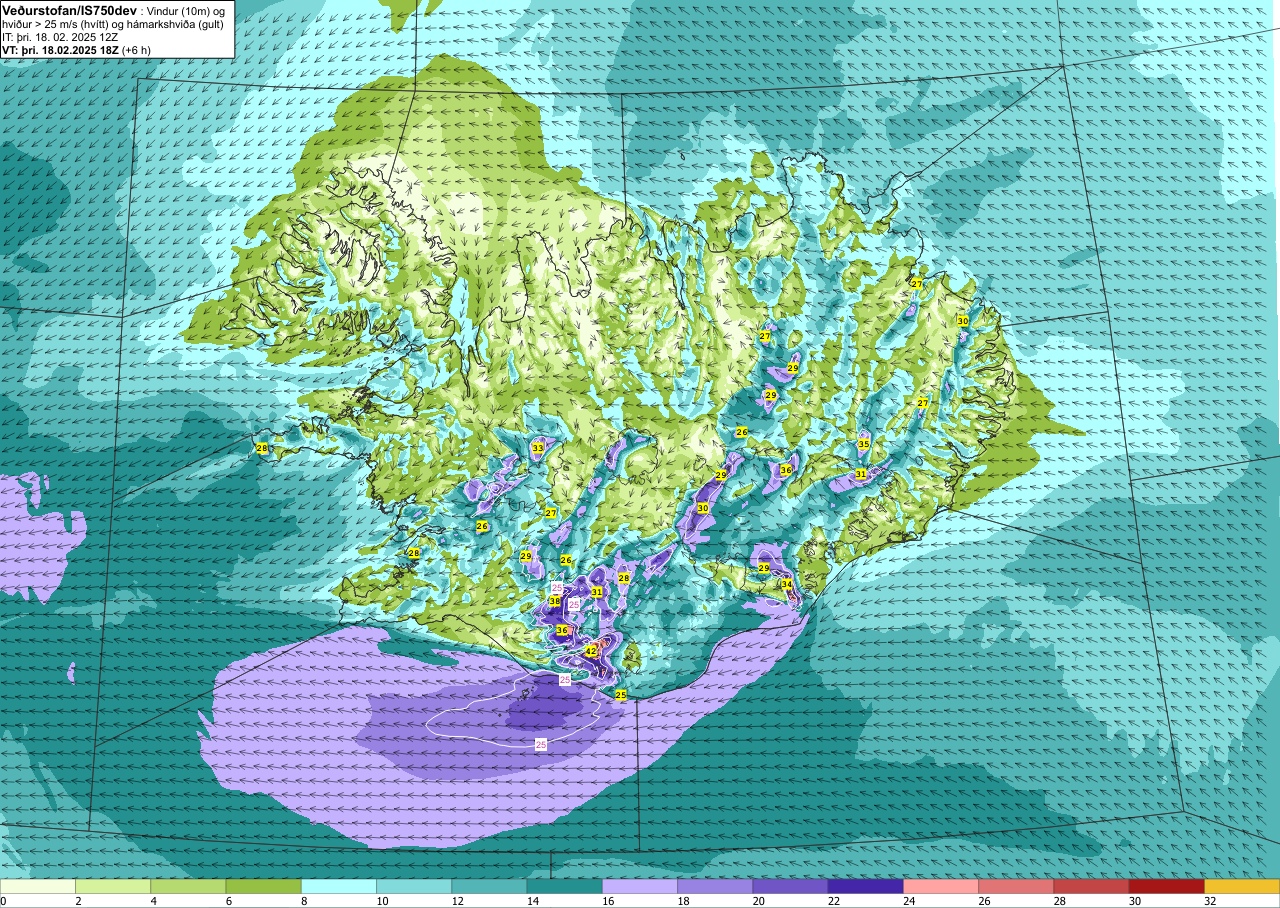Select the yellow gust label 38
This screenshot has width=1280, height=908.
(554, 601)
